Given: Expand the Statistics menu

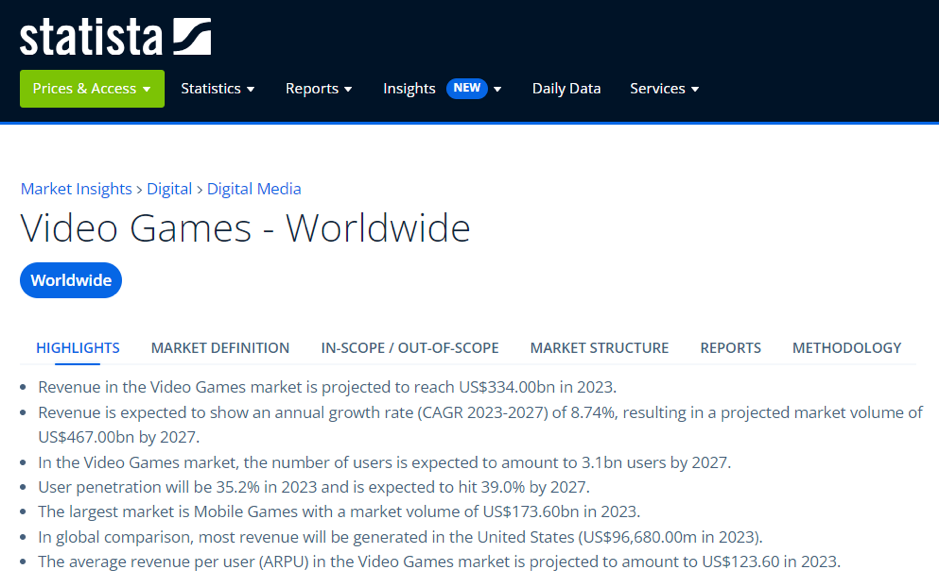Looking at the screenshot, I should click(x=217, y=89).
